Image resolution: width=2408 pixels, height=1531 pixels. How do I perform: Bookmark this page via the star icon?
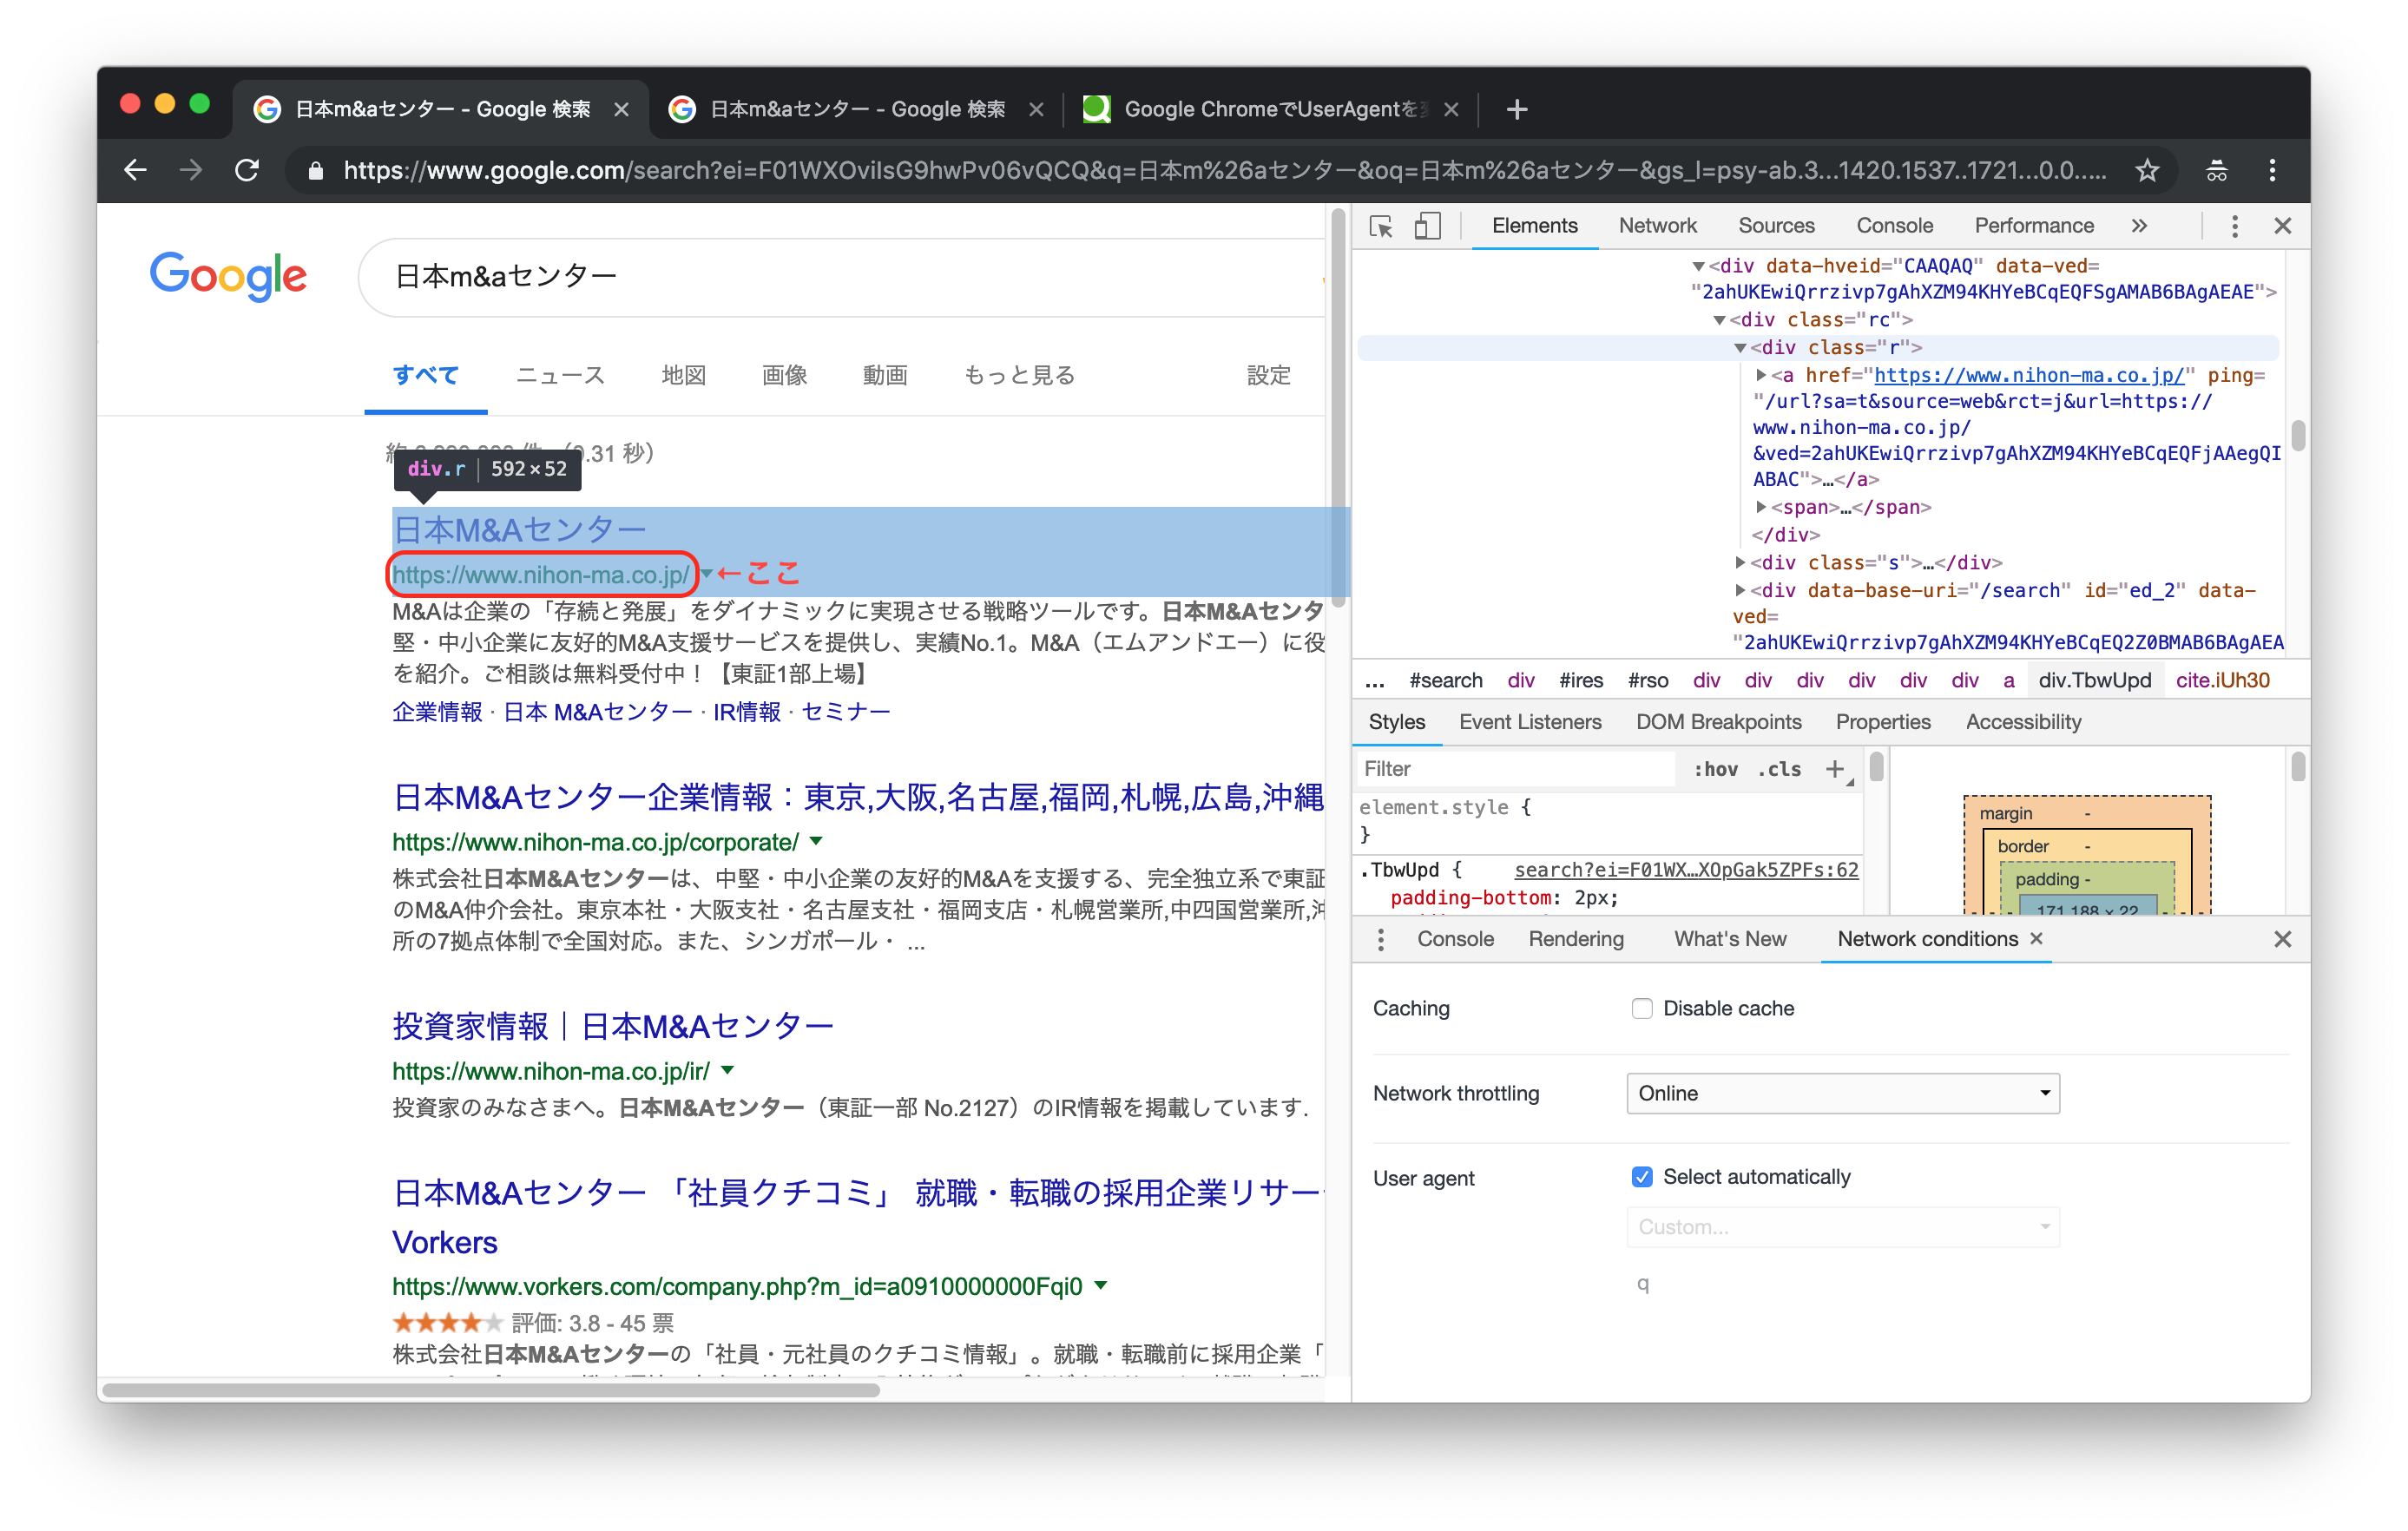tap(2147, 170)
